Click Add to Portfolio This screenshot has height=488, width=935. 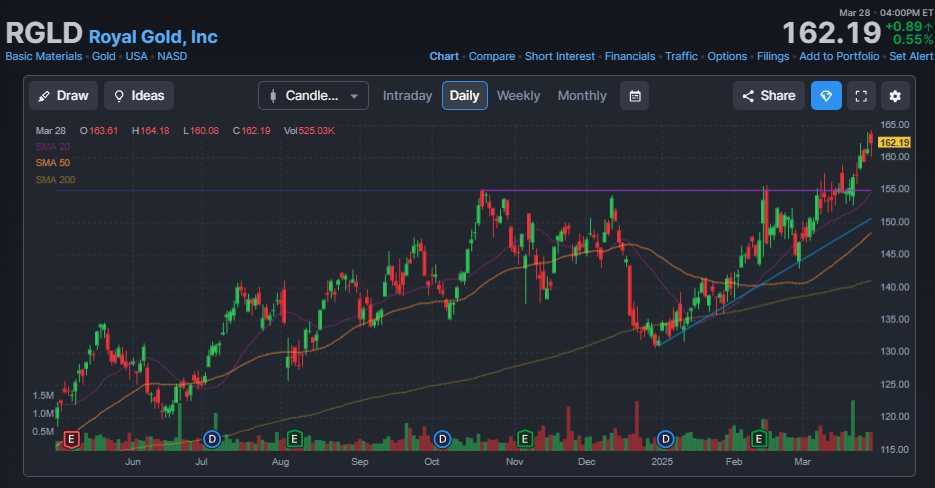click(839, 56)
